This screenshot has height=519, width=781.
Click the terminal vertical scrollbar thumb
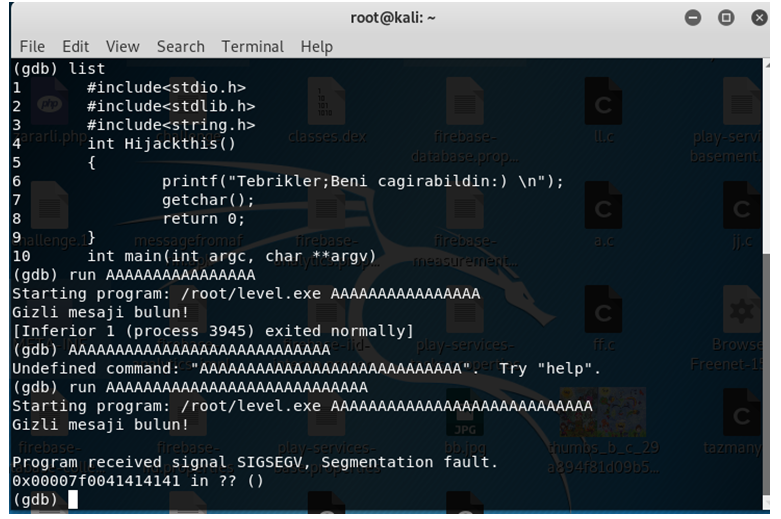point(766,374)
